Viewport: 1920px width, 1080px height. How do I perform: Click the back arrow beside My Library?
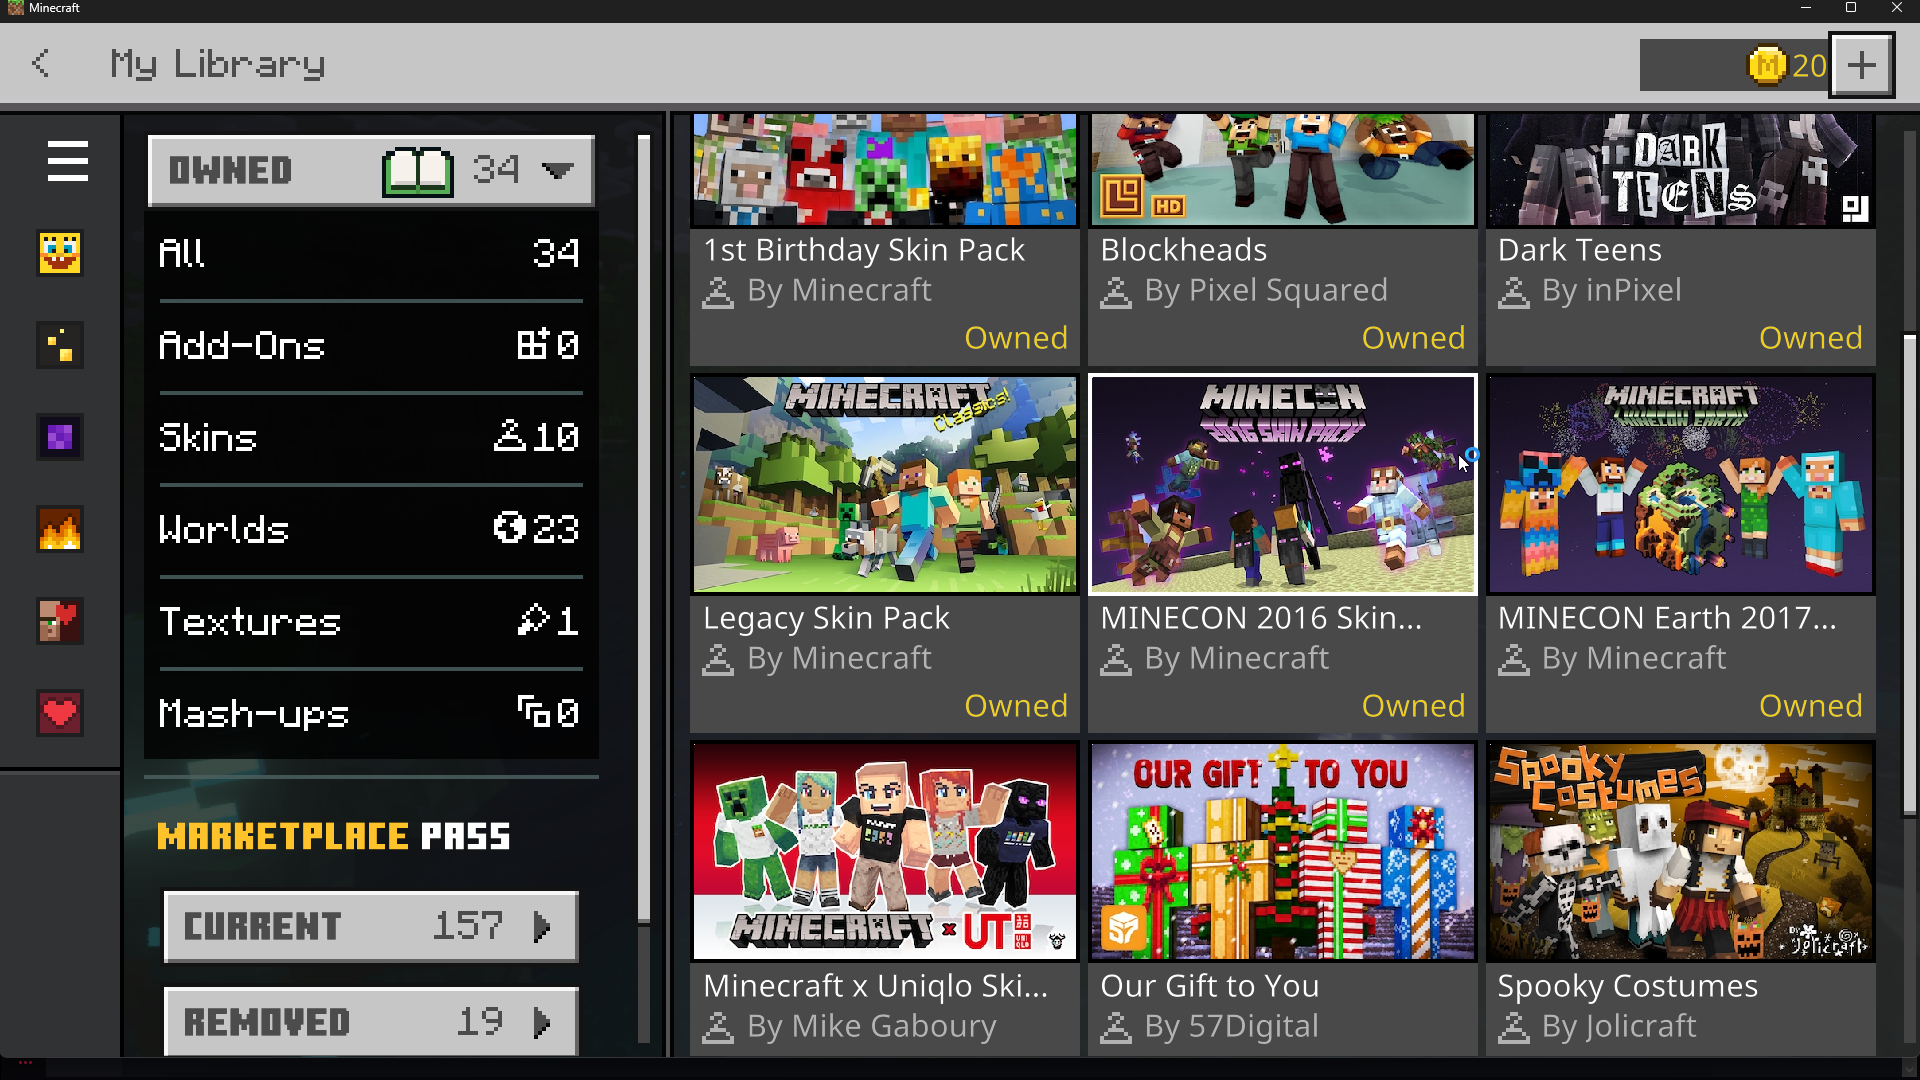click(x=41, y=64)
